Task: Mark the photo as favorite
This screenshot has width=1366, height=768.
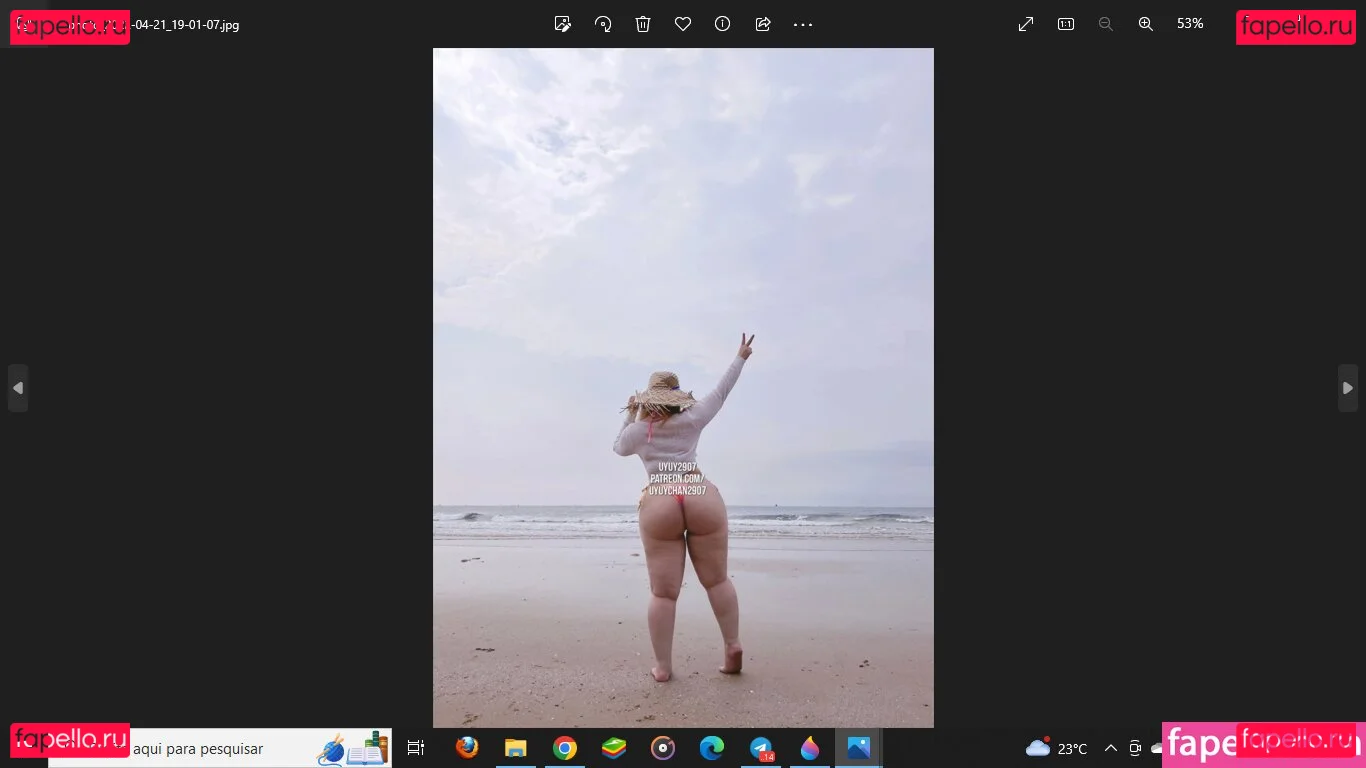Action: pyautogui.click(x=683, y=24)
